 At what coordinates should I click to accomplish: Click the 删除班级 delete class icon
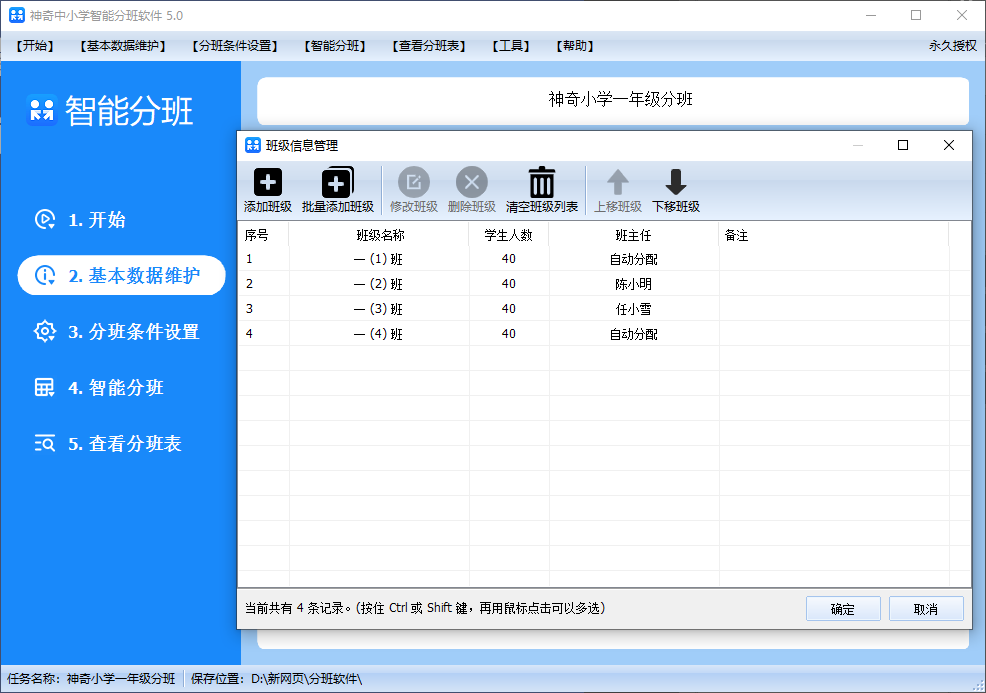click(x=472, y=183)
